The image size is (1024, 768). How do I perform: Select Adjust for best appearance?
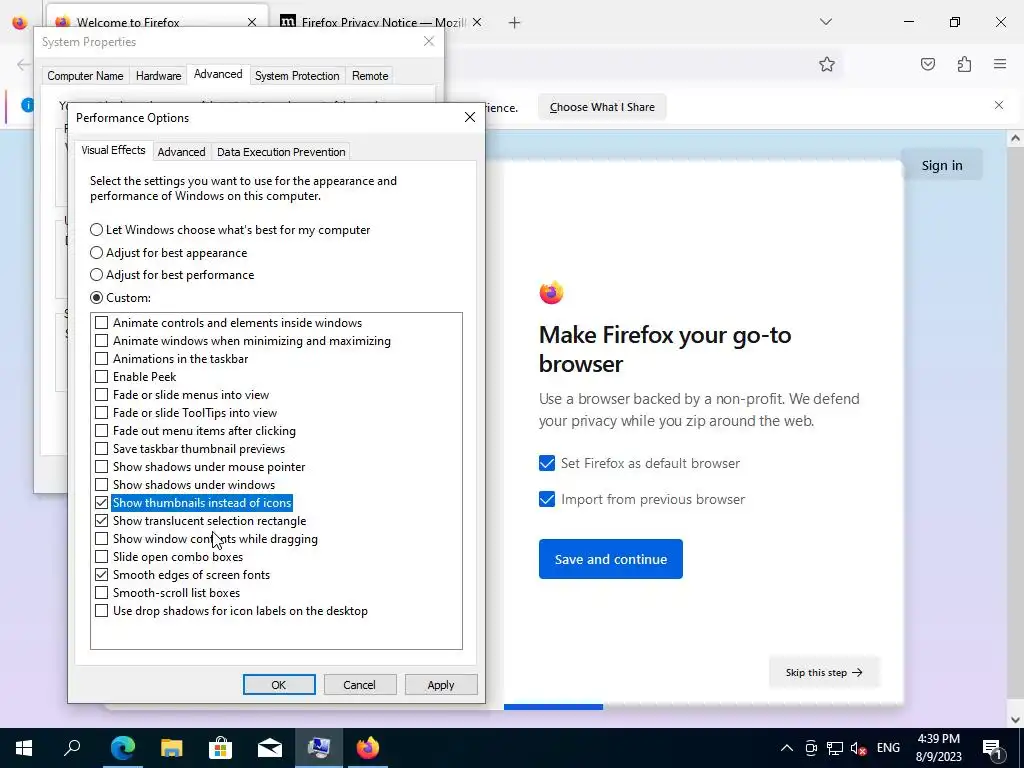coord(168,253)
